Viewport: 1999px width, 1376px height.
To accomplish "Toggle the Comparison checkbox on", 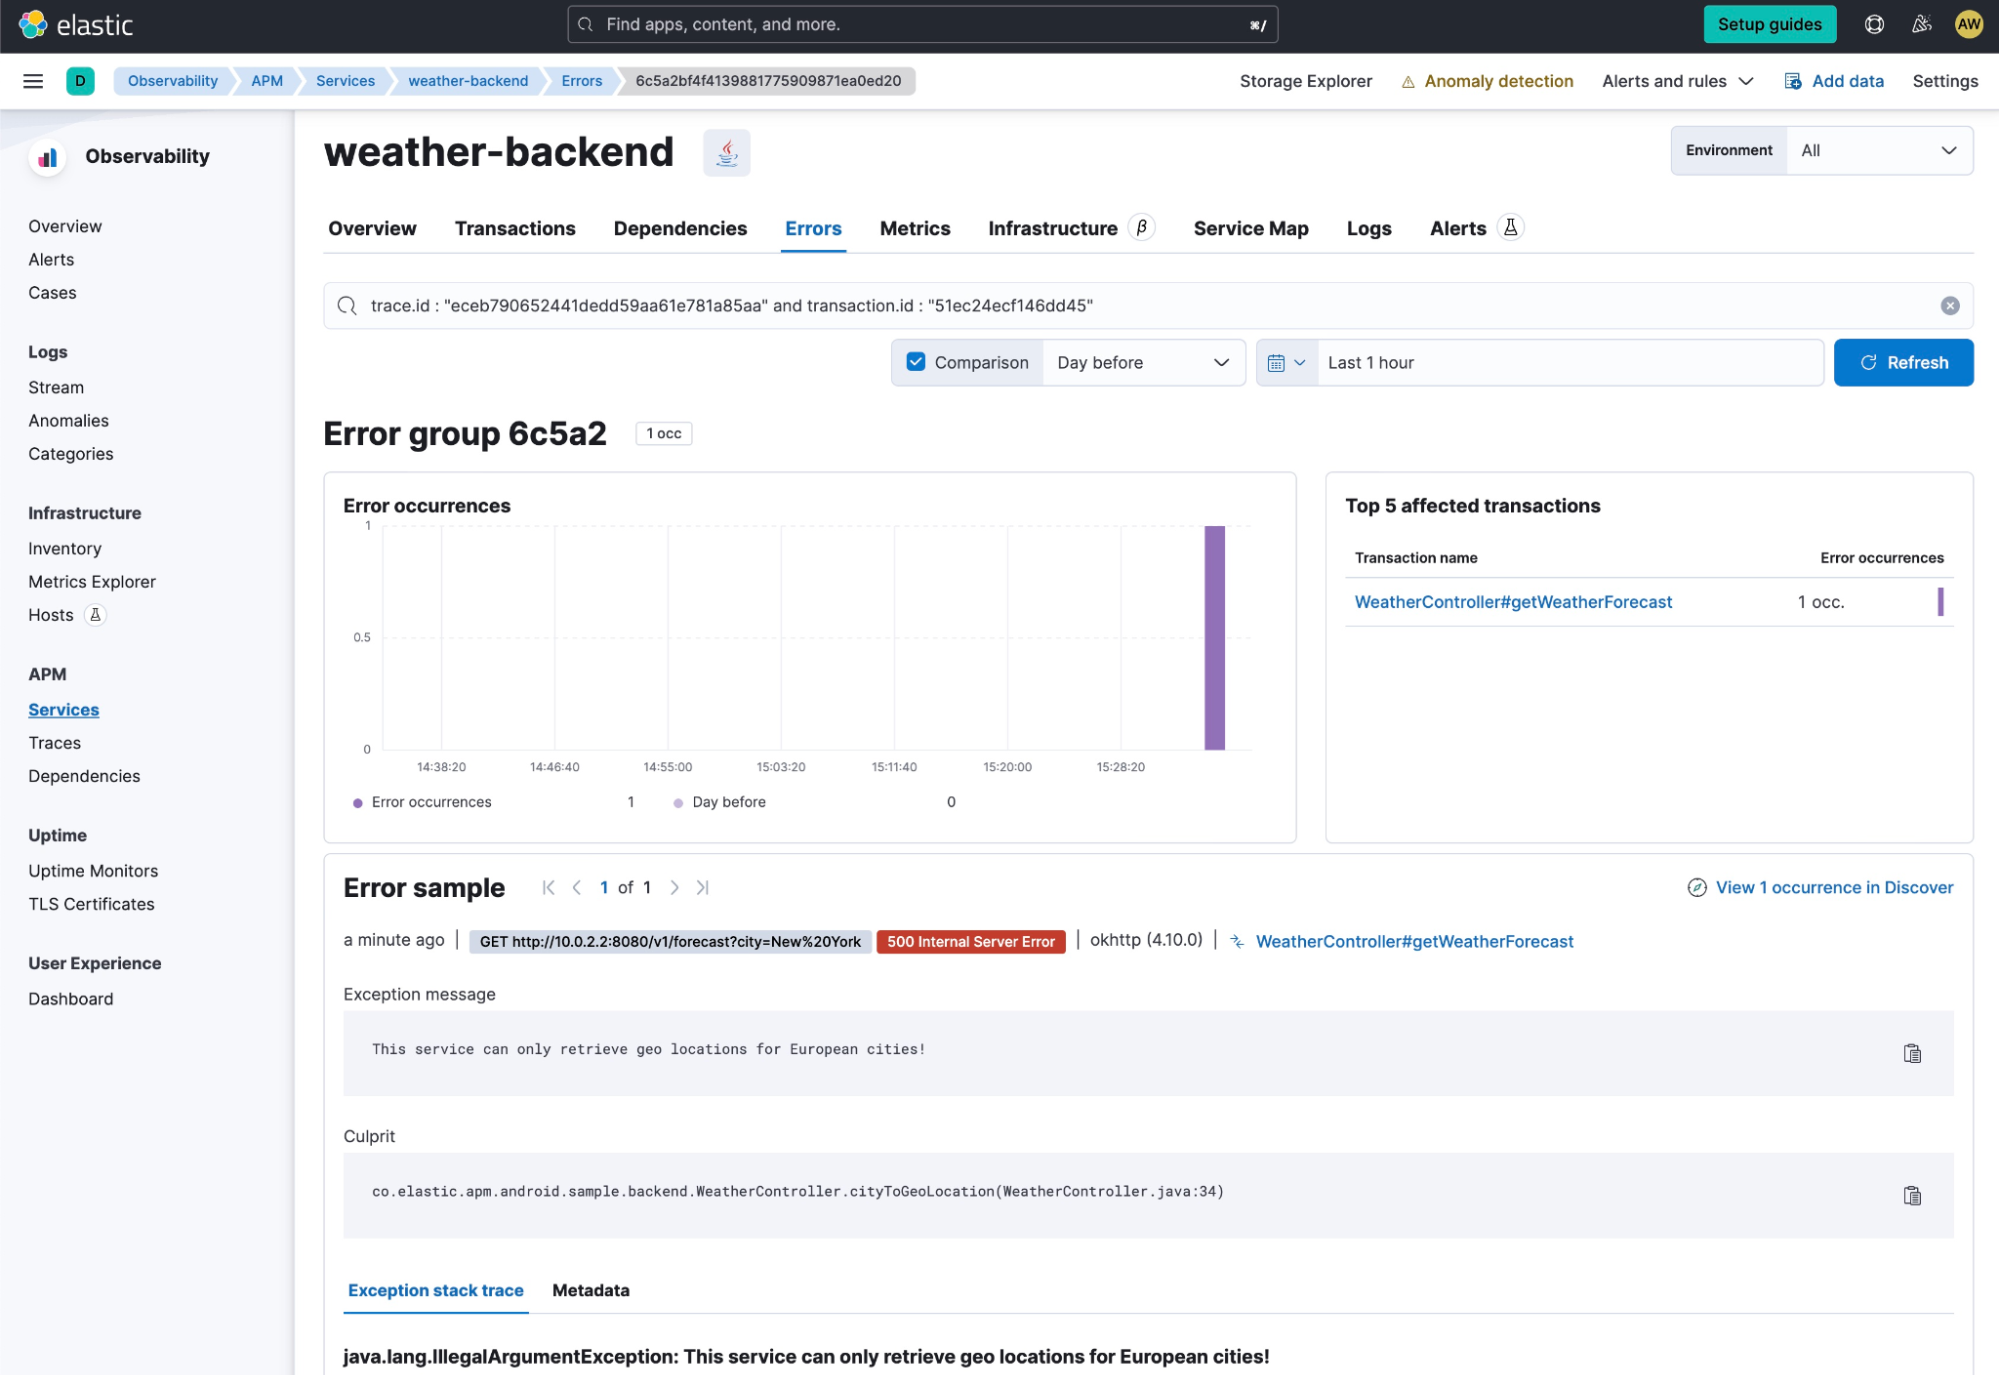I will coord(914,361).
